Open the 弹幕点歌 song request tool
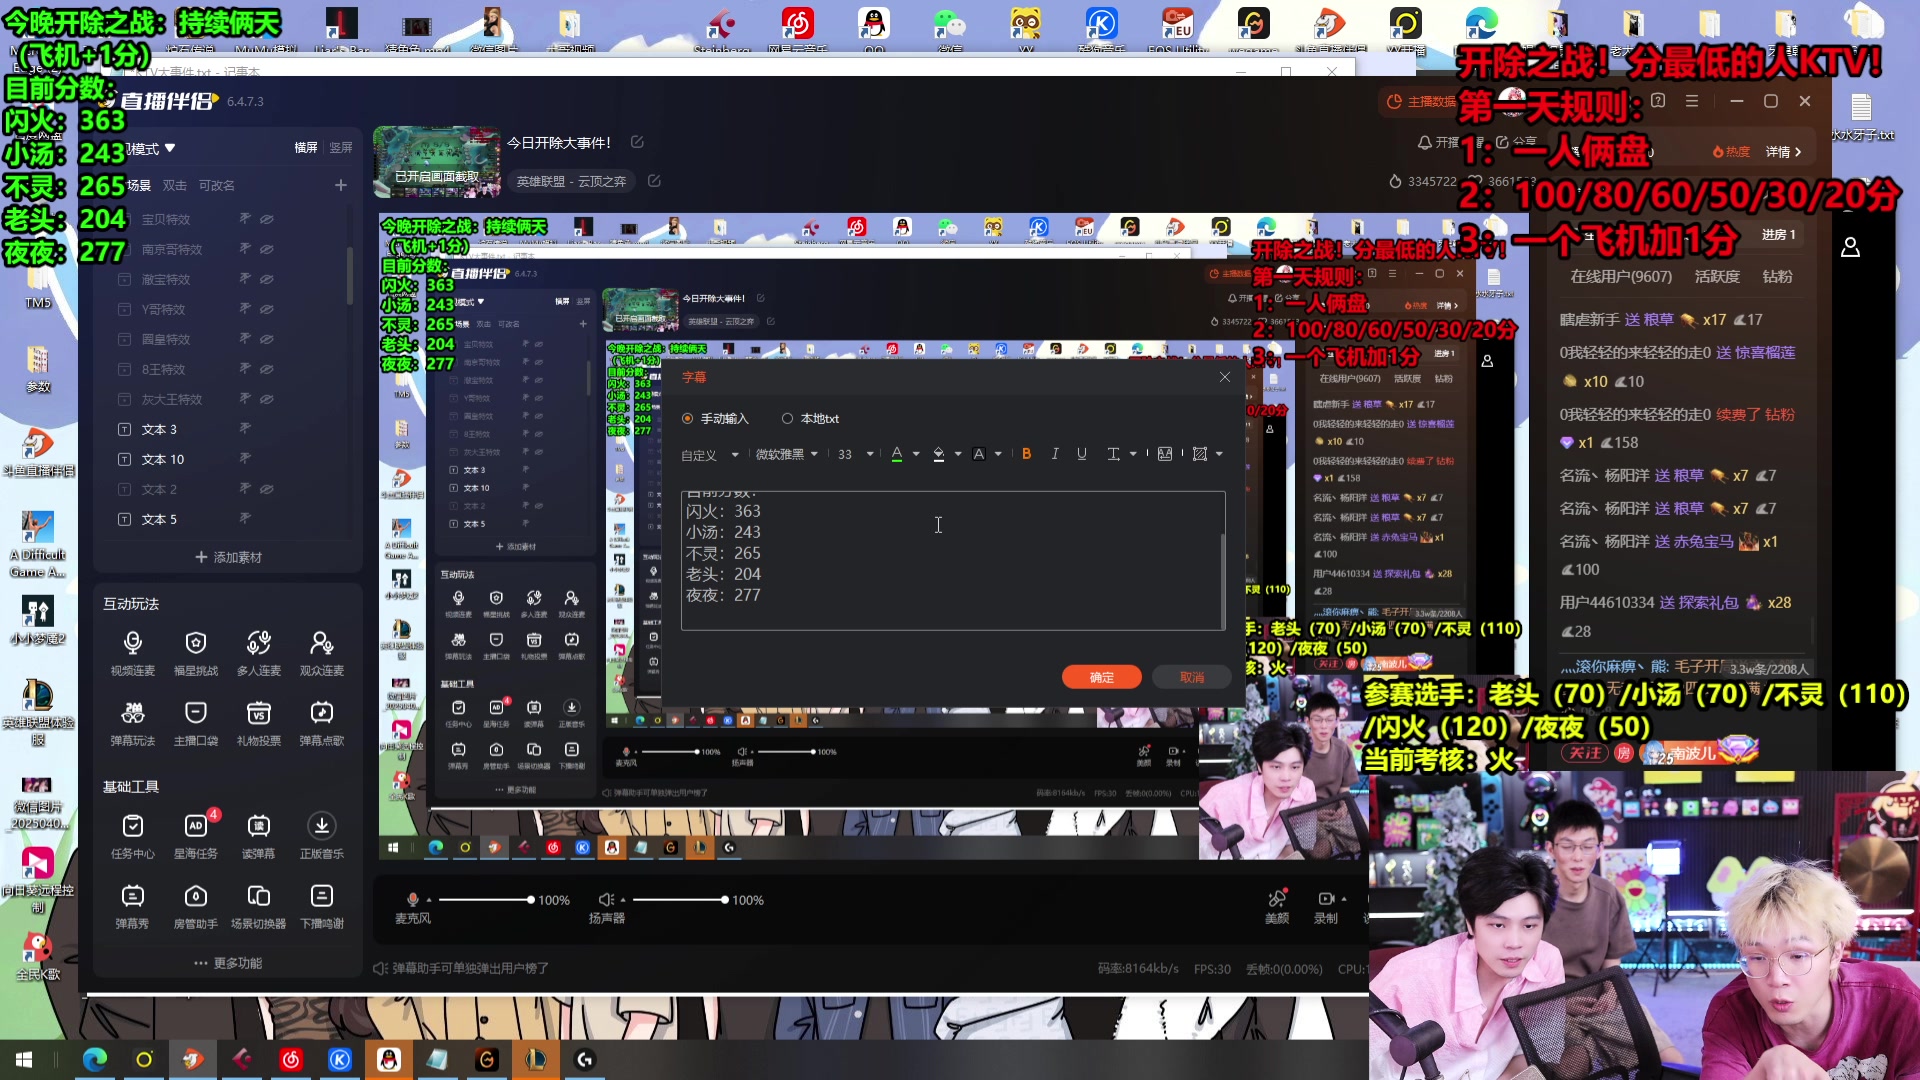Viewport: 1920px width, 1080px height. click(x=321, y=723)
